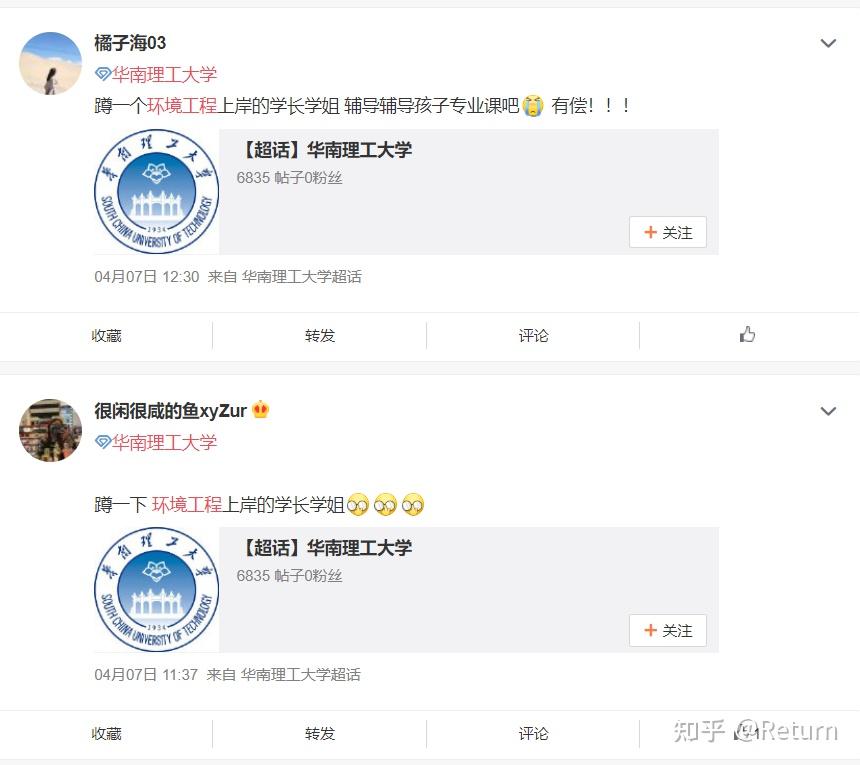Open the username 橘子海03
Image resolution: width=860 pixels, height=765 pixels.
click(x=130, y=43)
